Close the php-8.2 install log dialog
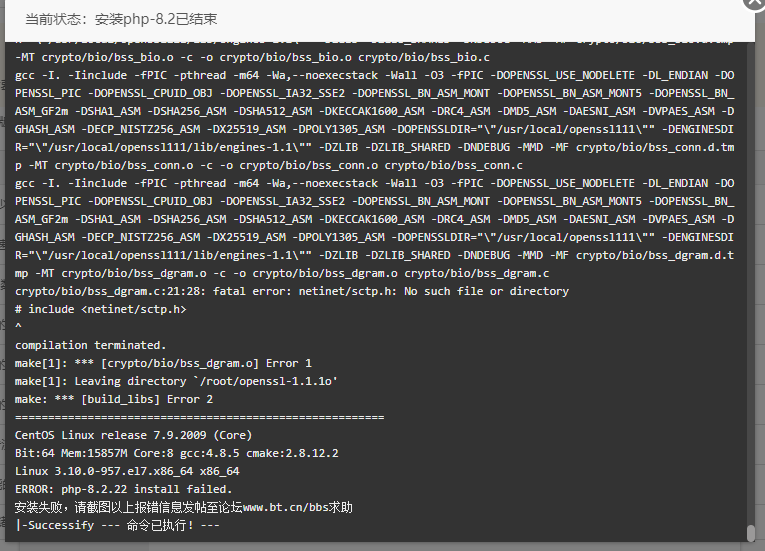The image size is (765, 551). [x=755, y=2]
